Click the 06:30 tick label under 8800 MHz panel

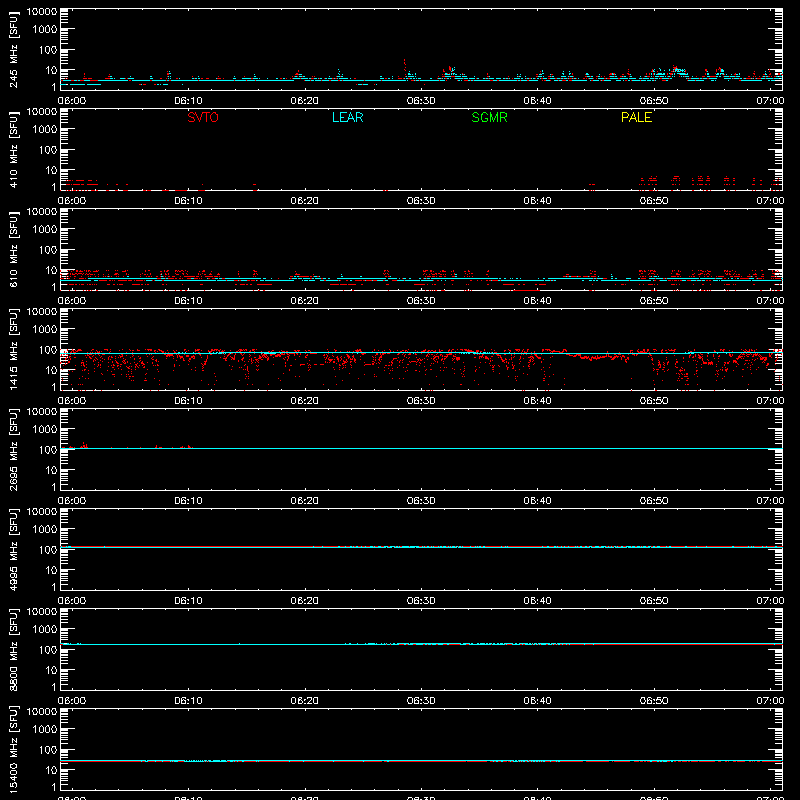tap(421, 701)
